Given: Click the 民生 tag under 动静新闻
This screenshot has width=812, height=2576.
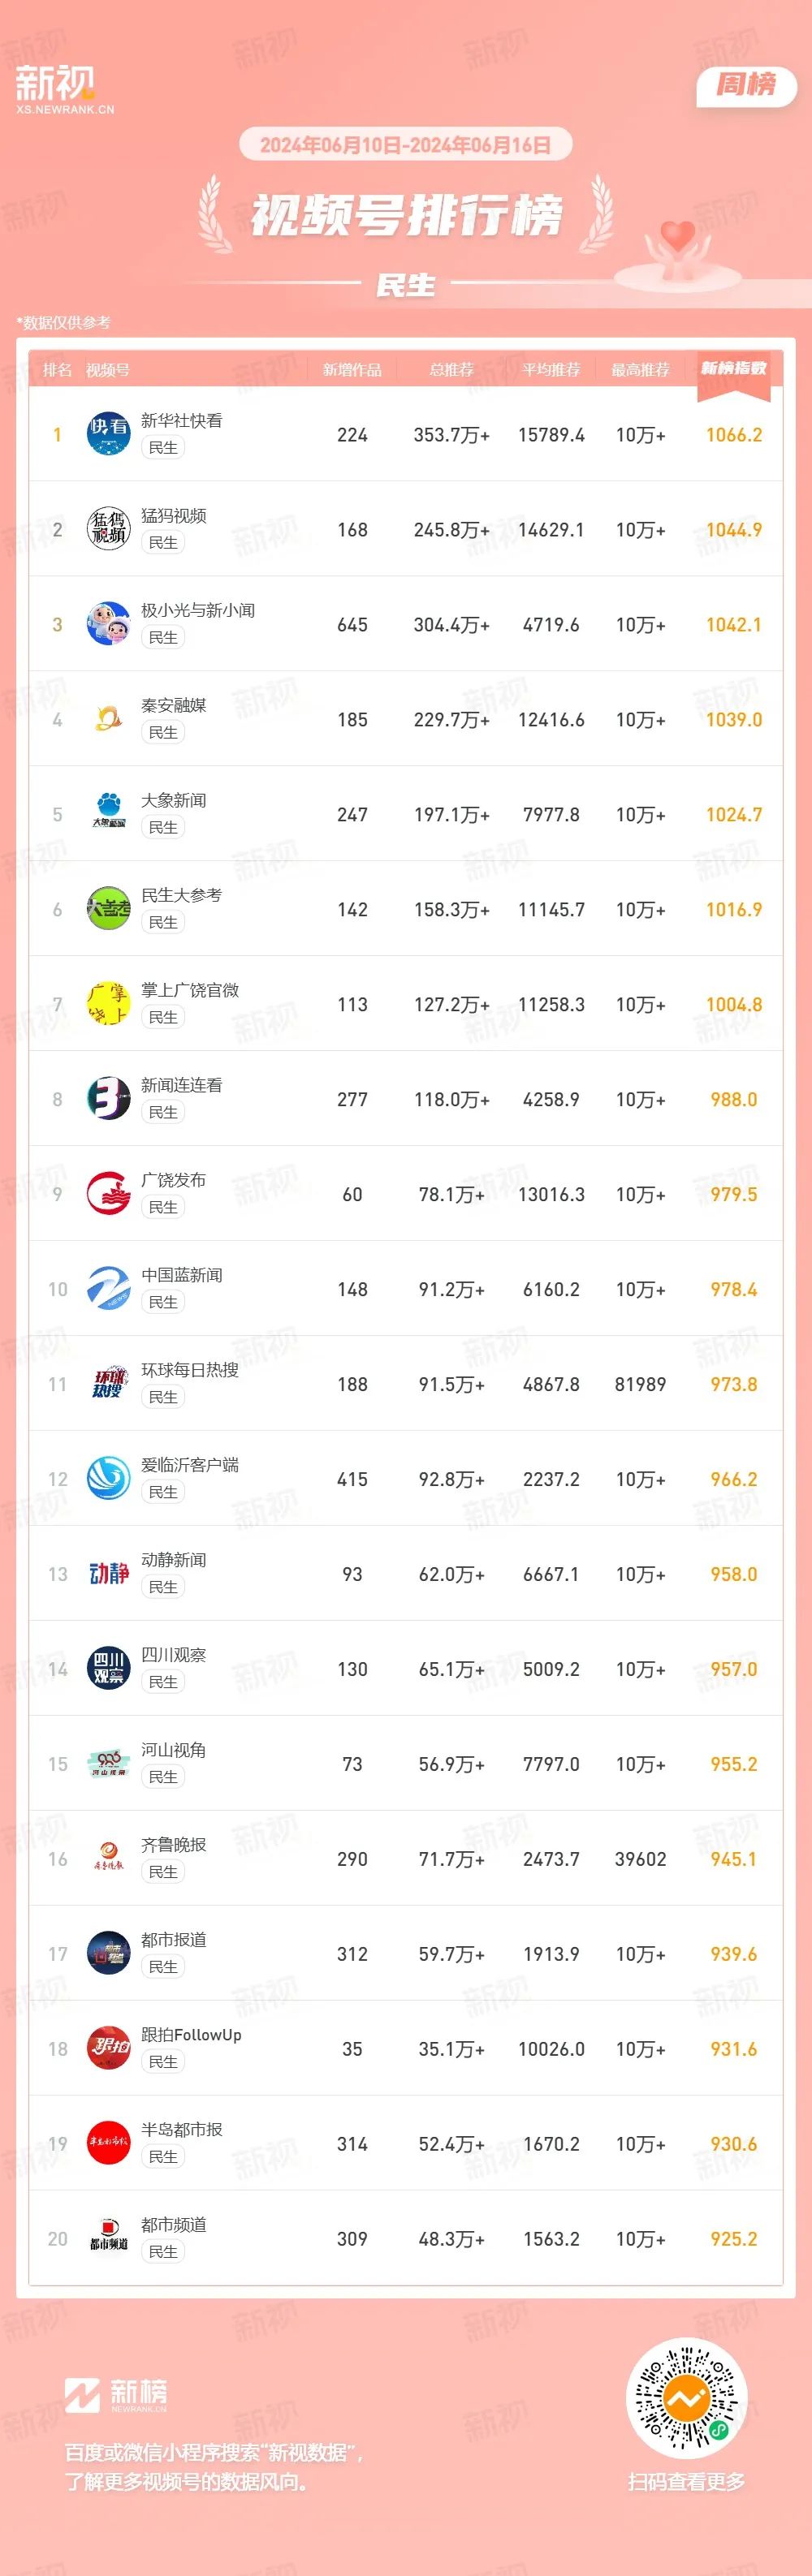Looking at the screenshot, I should point(163,1587).
